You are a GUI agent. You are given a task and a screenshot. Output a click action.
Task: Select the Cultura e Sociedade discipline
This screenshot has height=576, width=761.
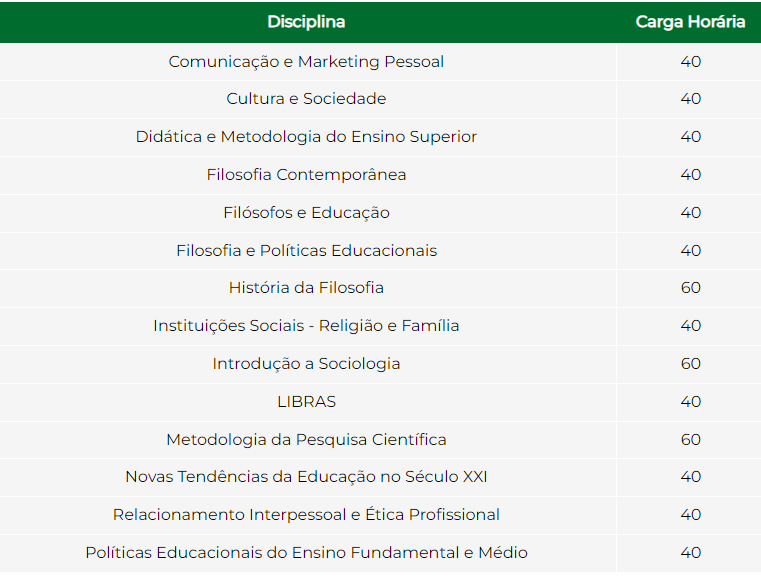pyautogui.click(x=306, y=99)
